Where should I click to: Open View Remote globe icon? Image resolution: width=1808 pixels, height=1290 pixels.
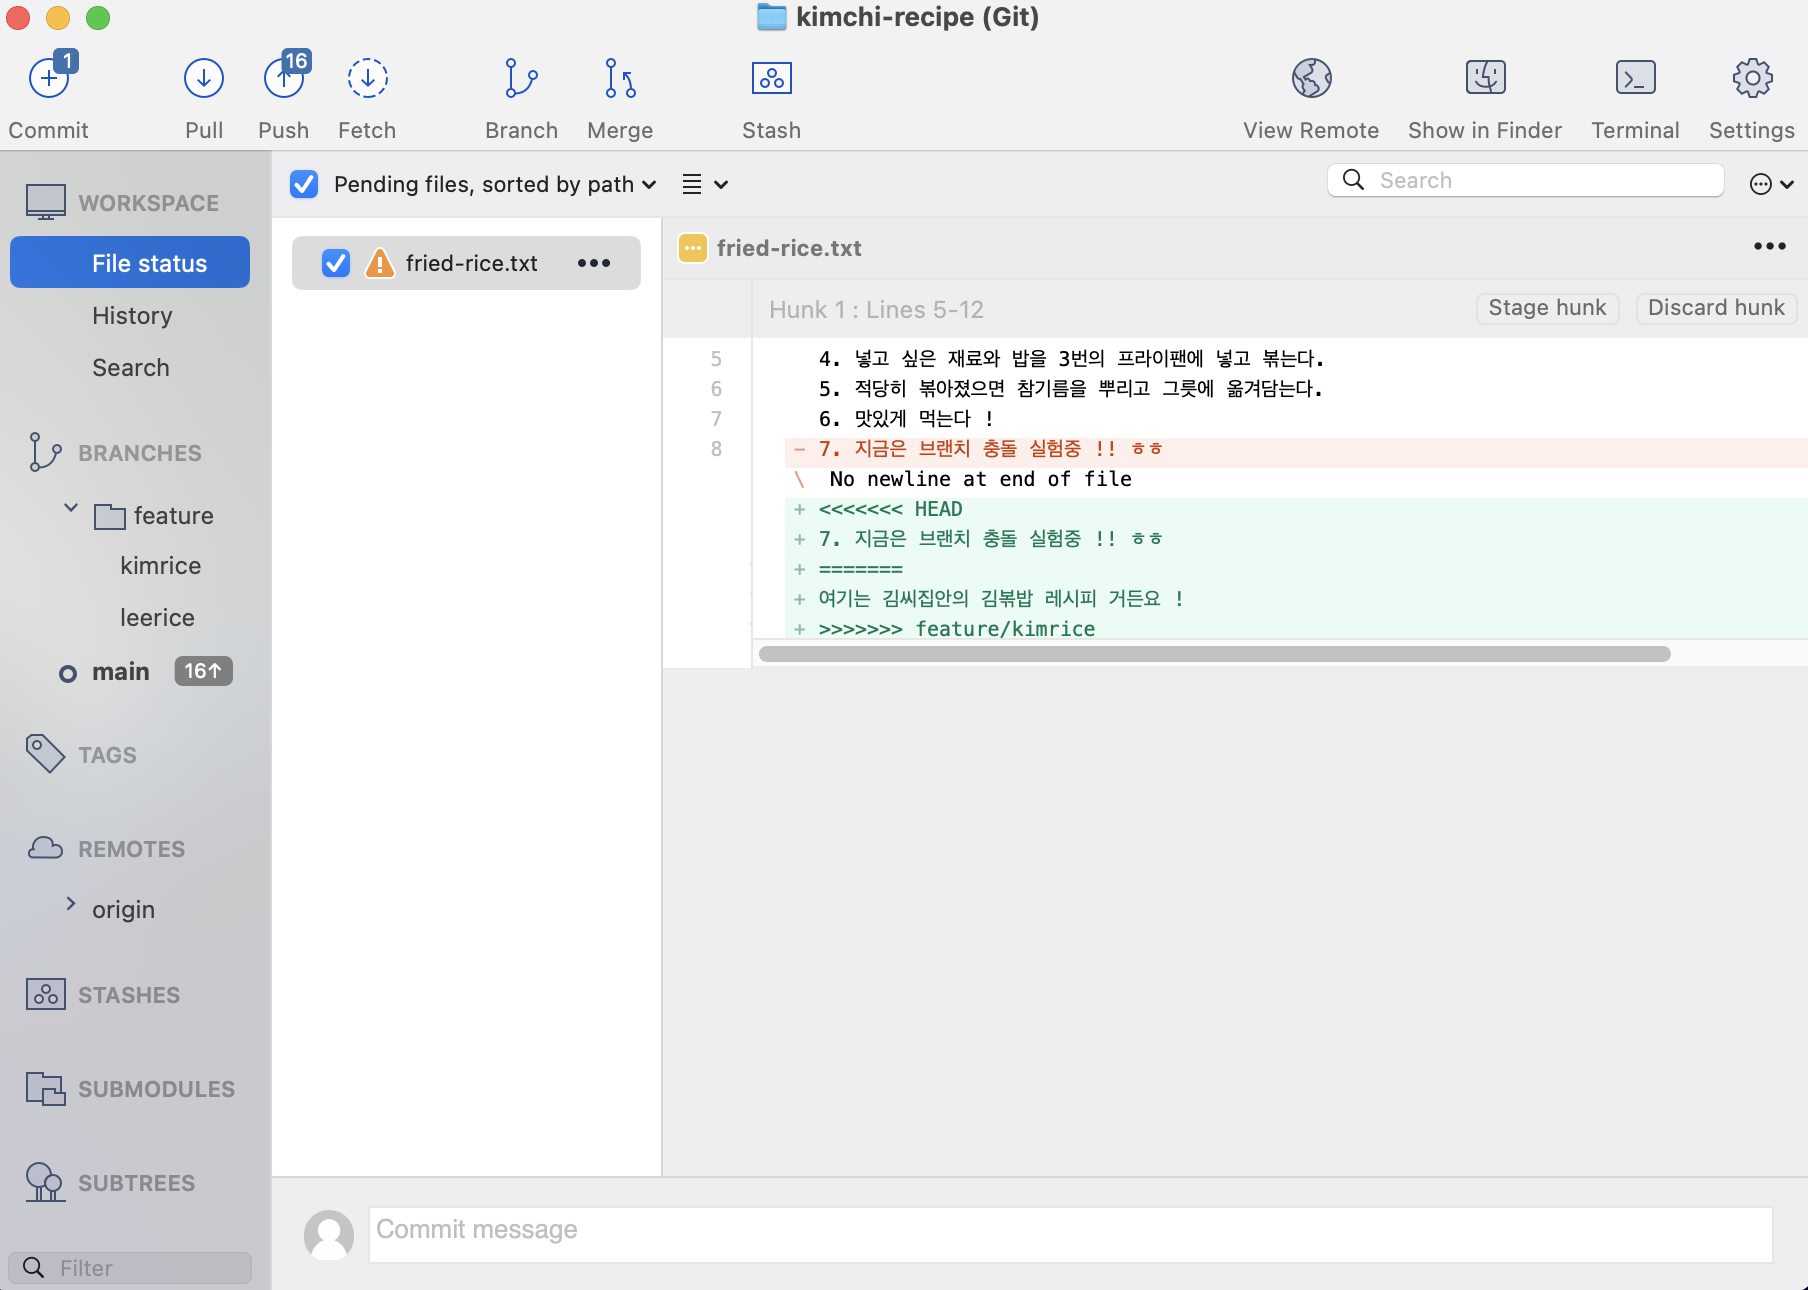click(x=1311, y=78)
